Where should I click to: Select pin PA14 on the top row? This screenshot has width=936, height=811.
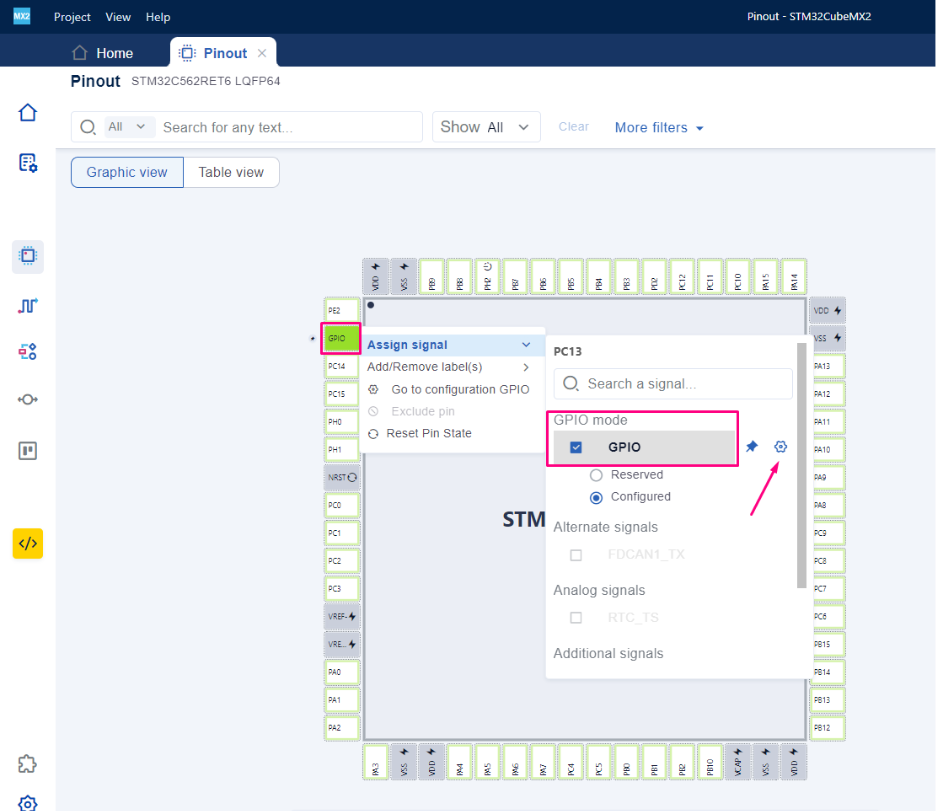tap(794, 276)
